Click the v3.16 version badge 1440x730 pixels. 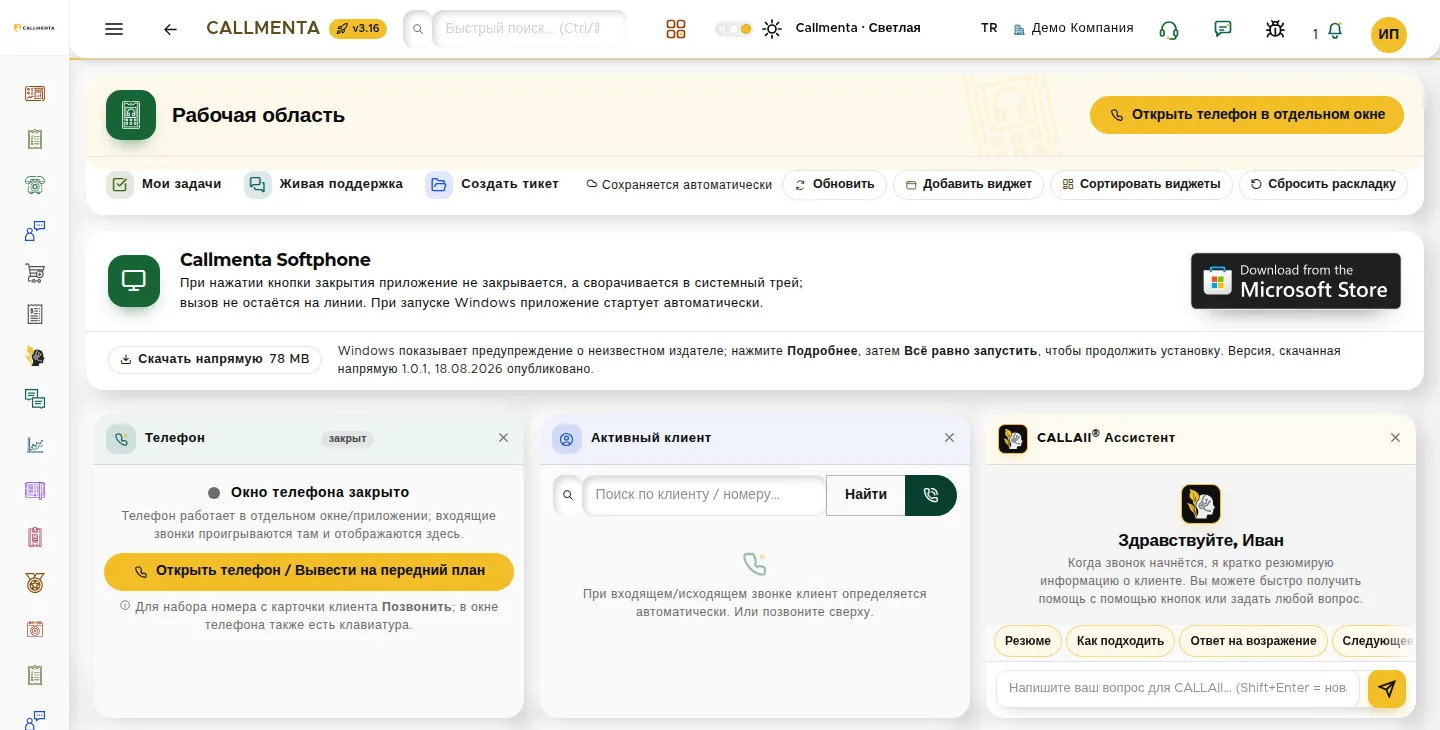pos(358,28)
